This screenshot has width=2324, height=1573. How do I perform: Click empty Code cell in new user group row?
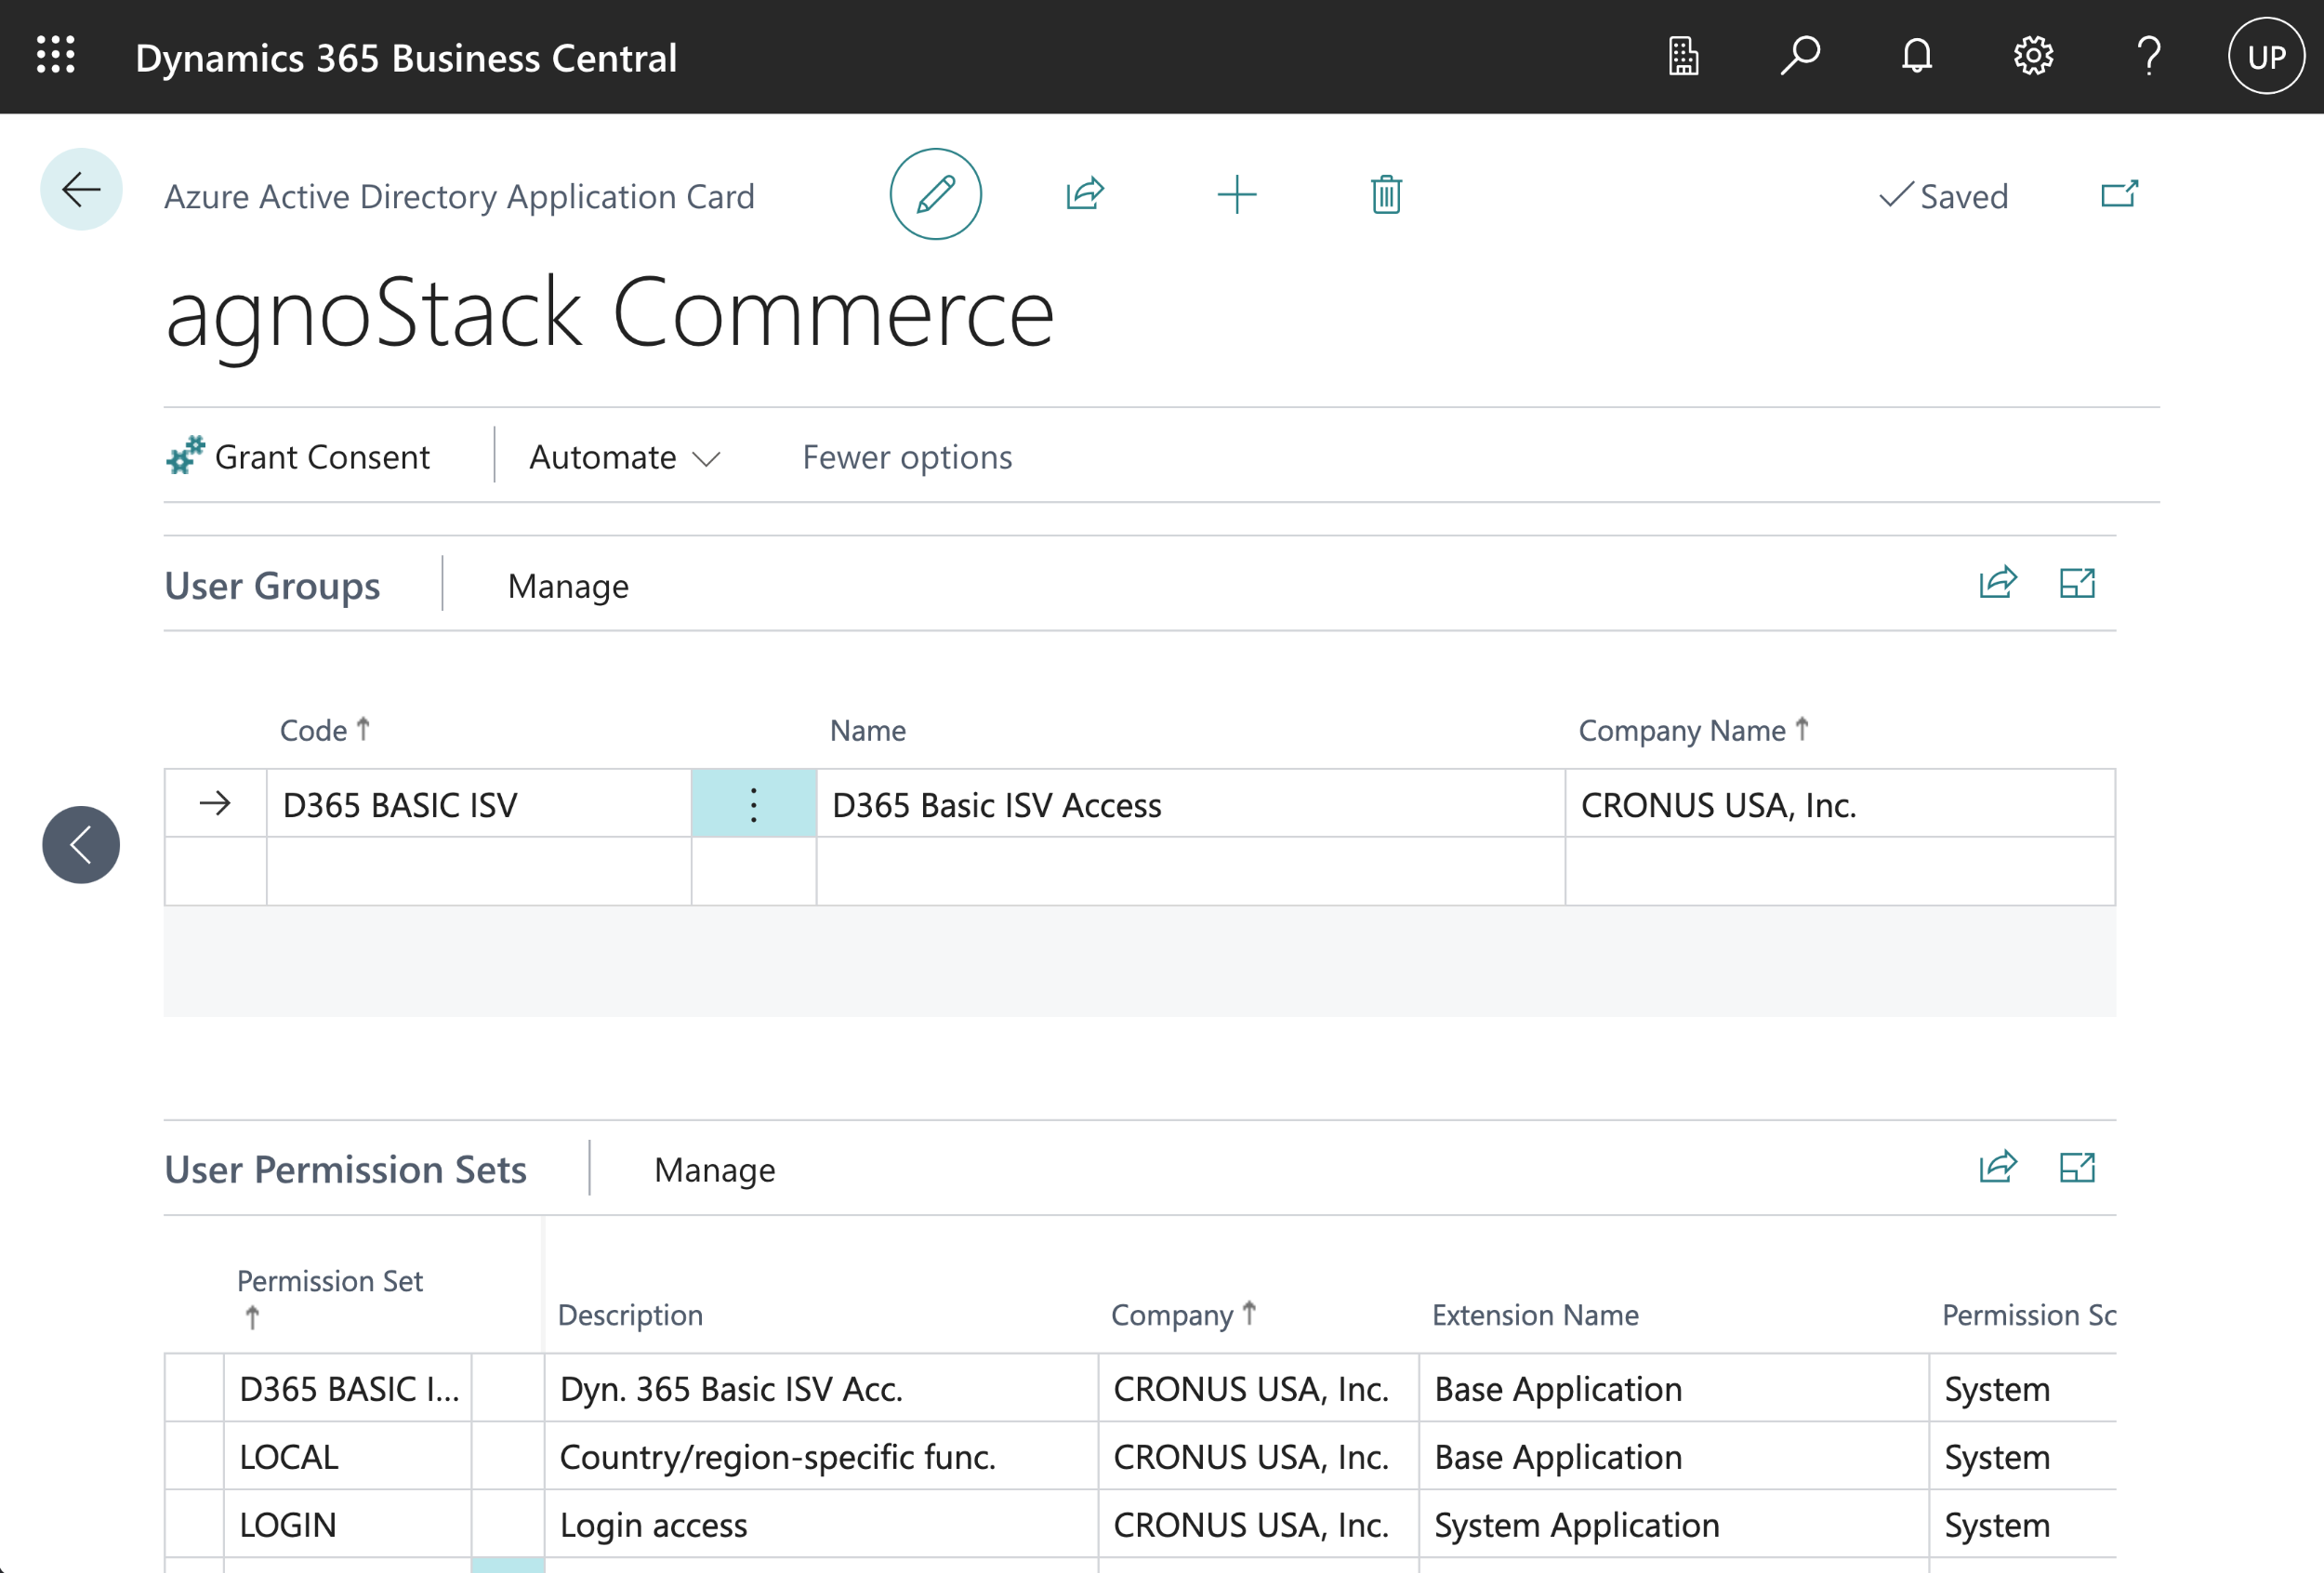479,871
